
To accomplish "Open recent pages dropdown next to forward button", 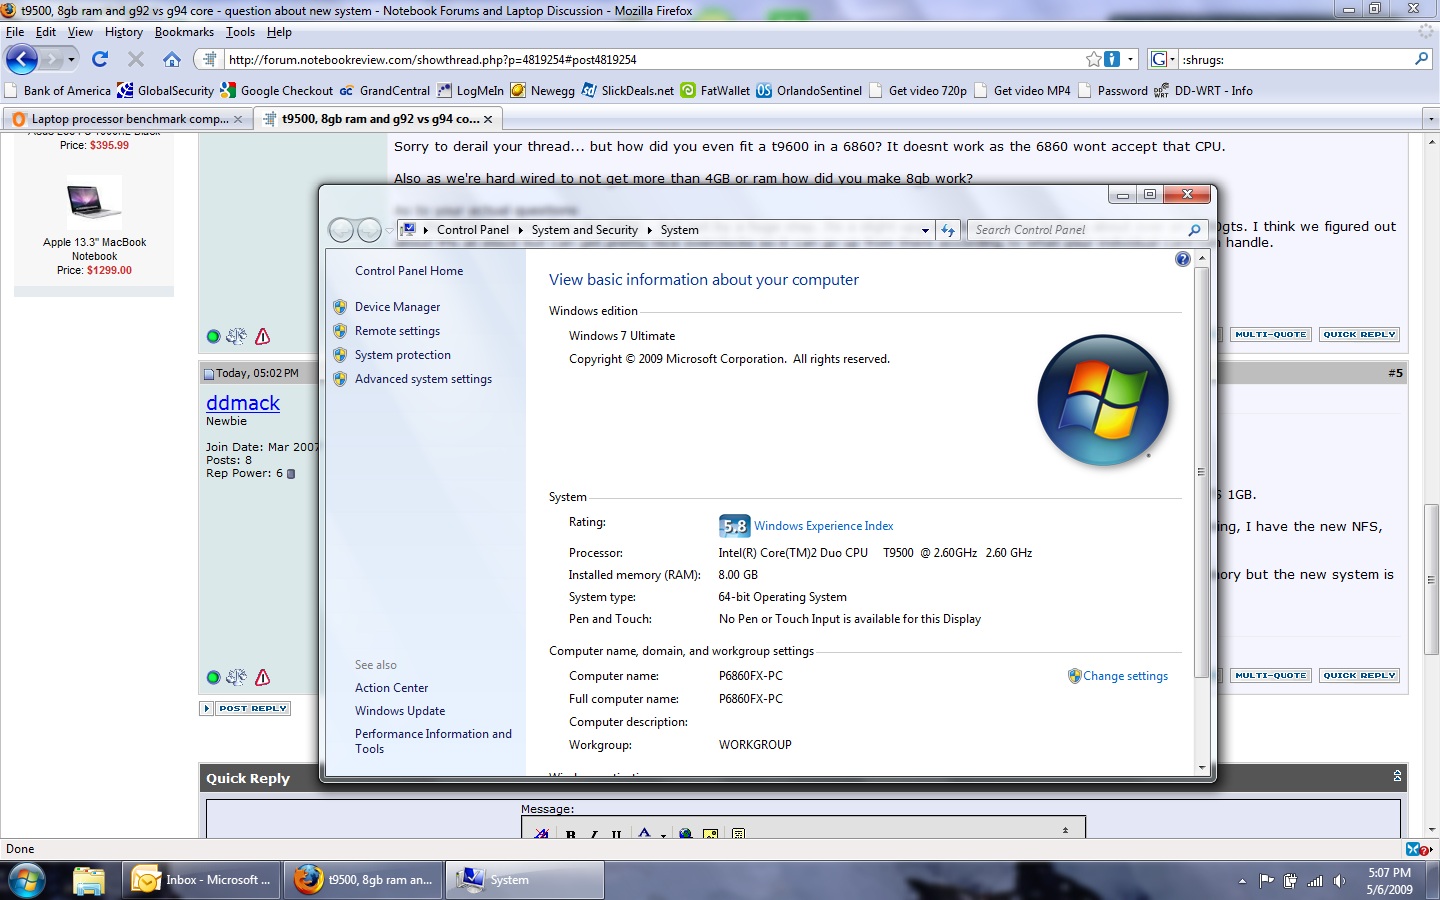I will (71, 60).
